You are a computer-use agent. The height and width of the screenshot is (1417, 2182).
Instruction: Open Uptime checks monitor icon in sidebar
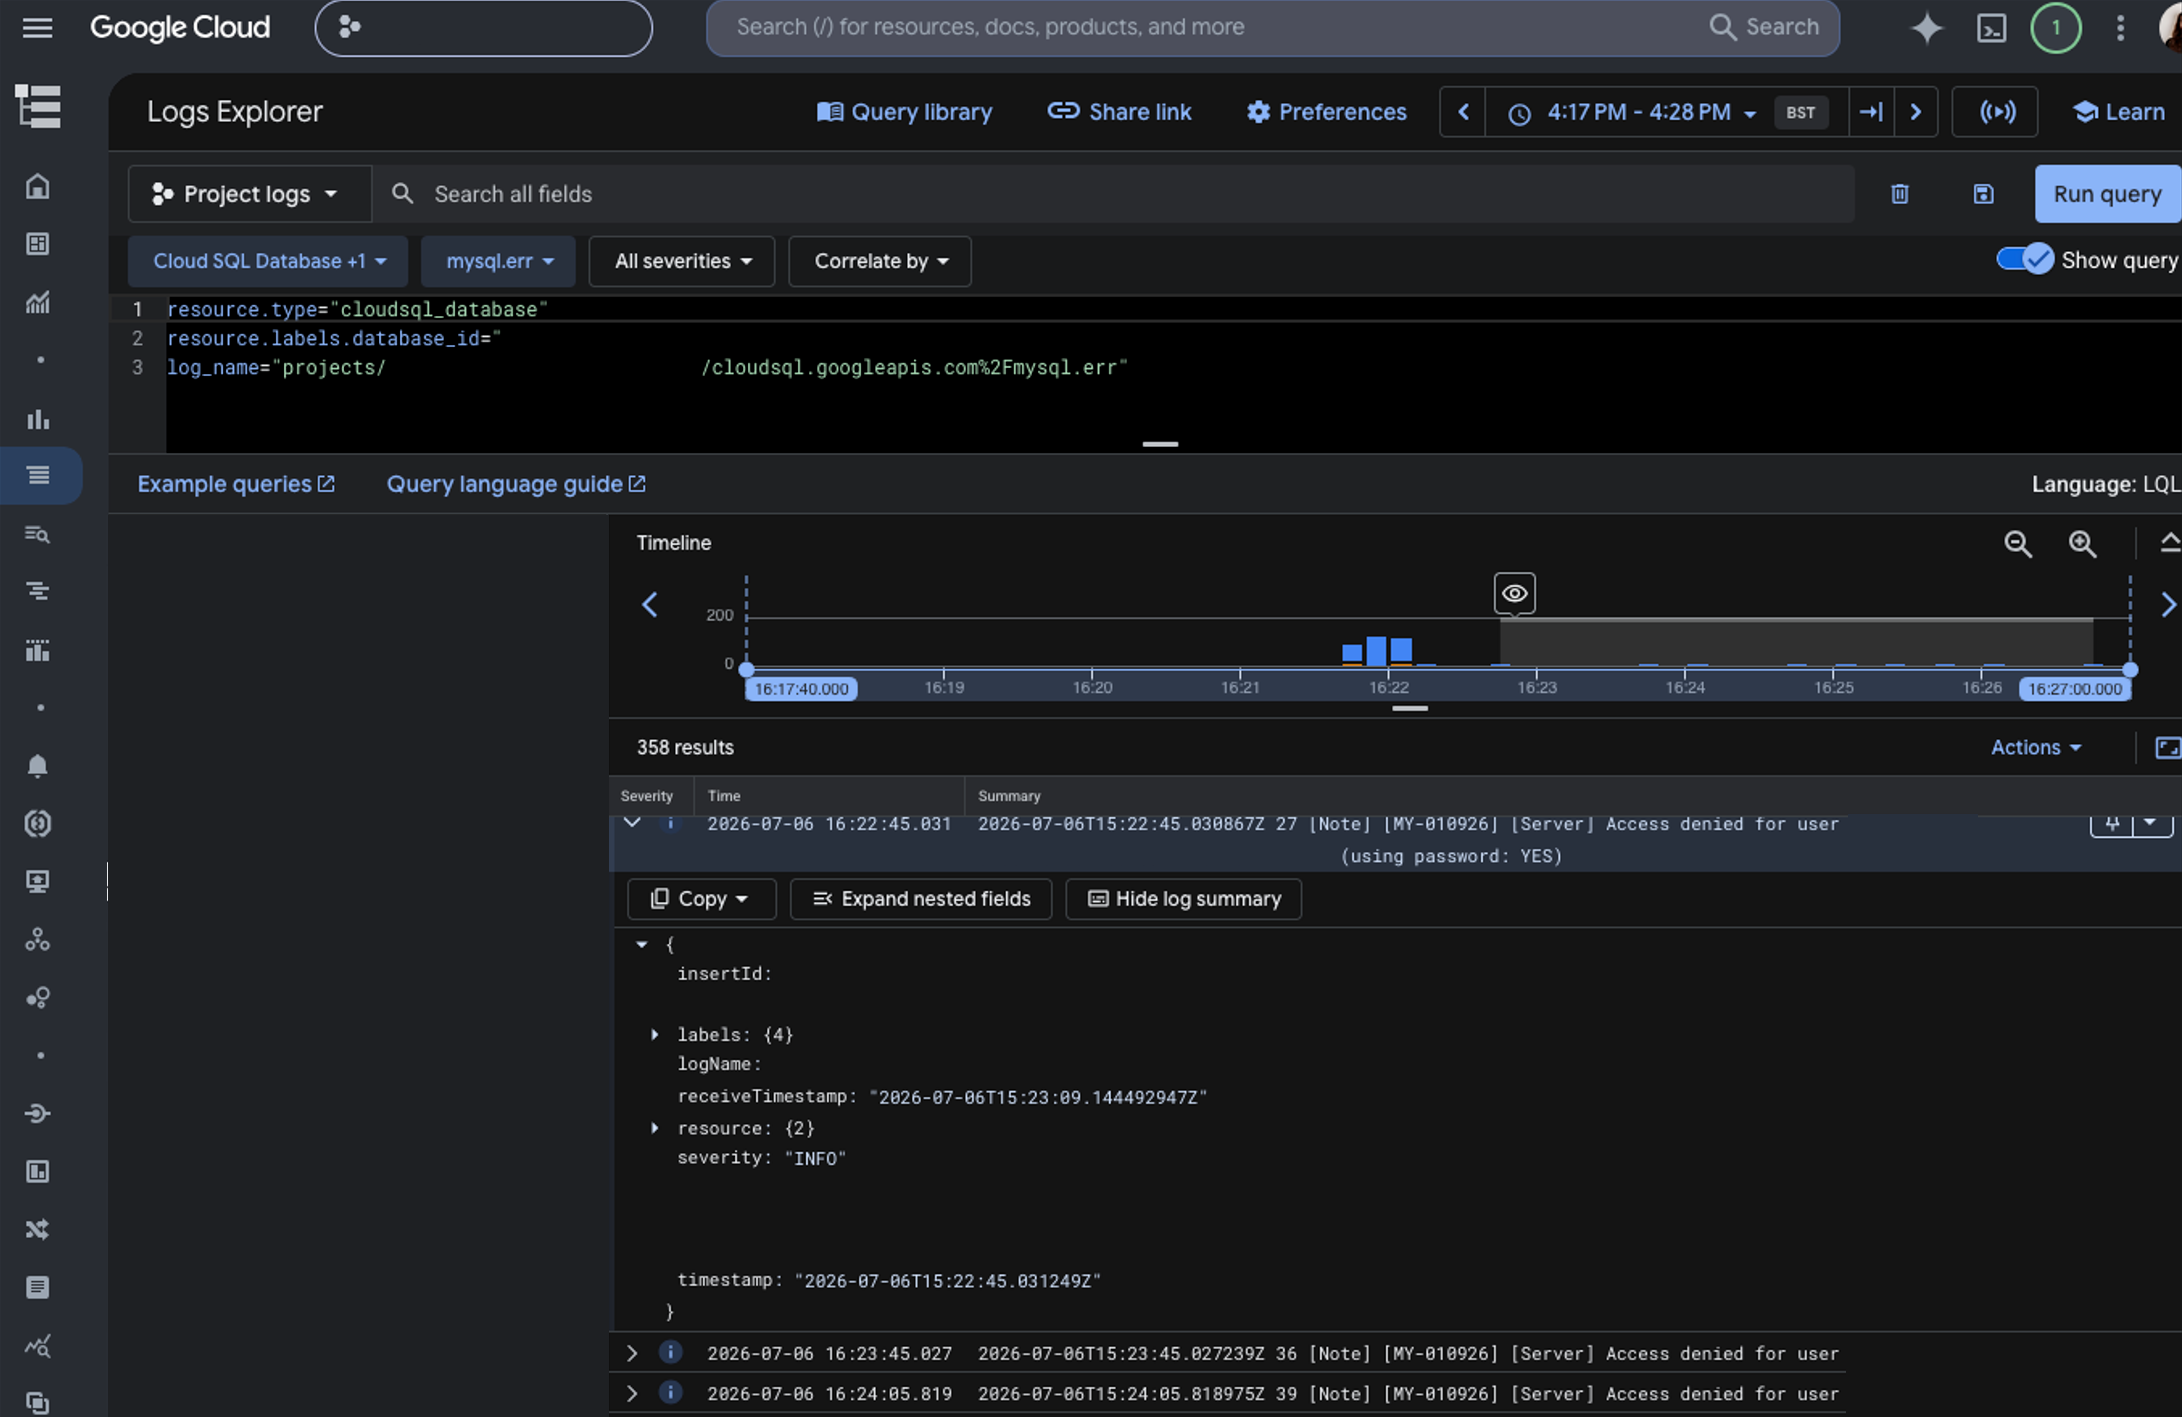(38, 882)
